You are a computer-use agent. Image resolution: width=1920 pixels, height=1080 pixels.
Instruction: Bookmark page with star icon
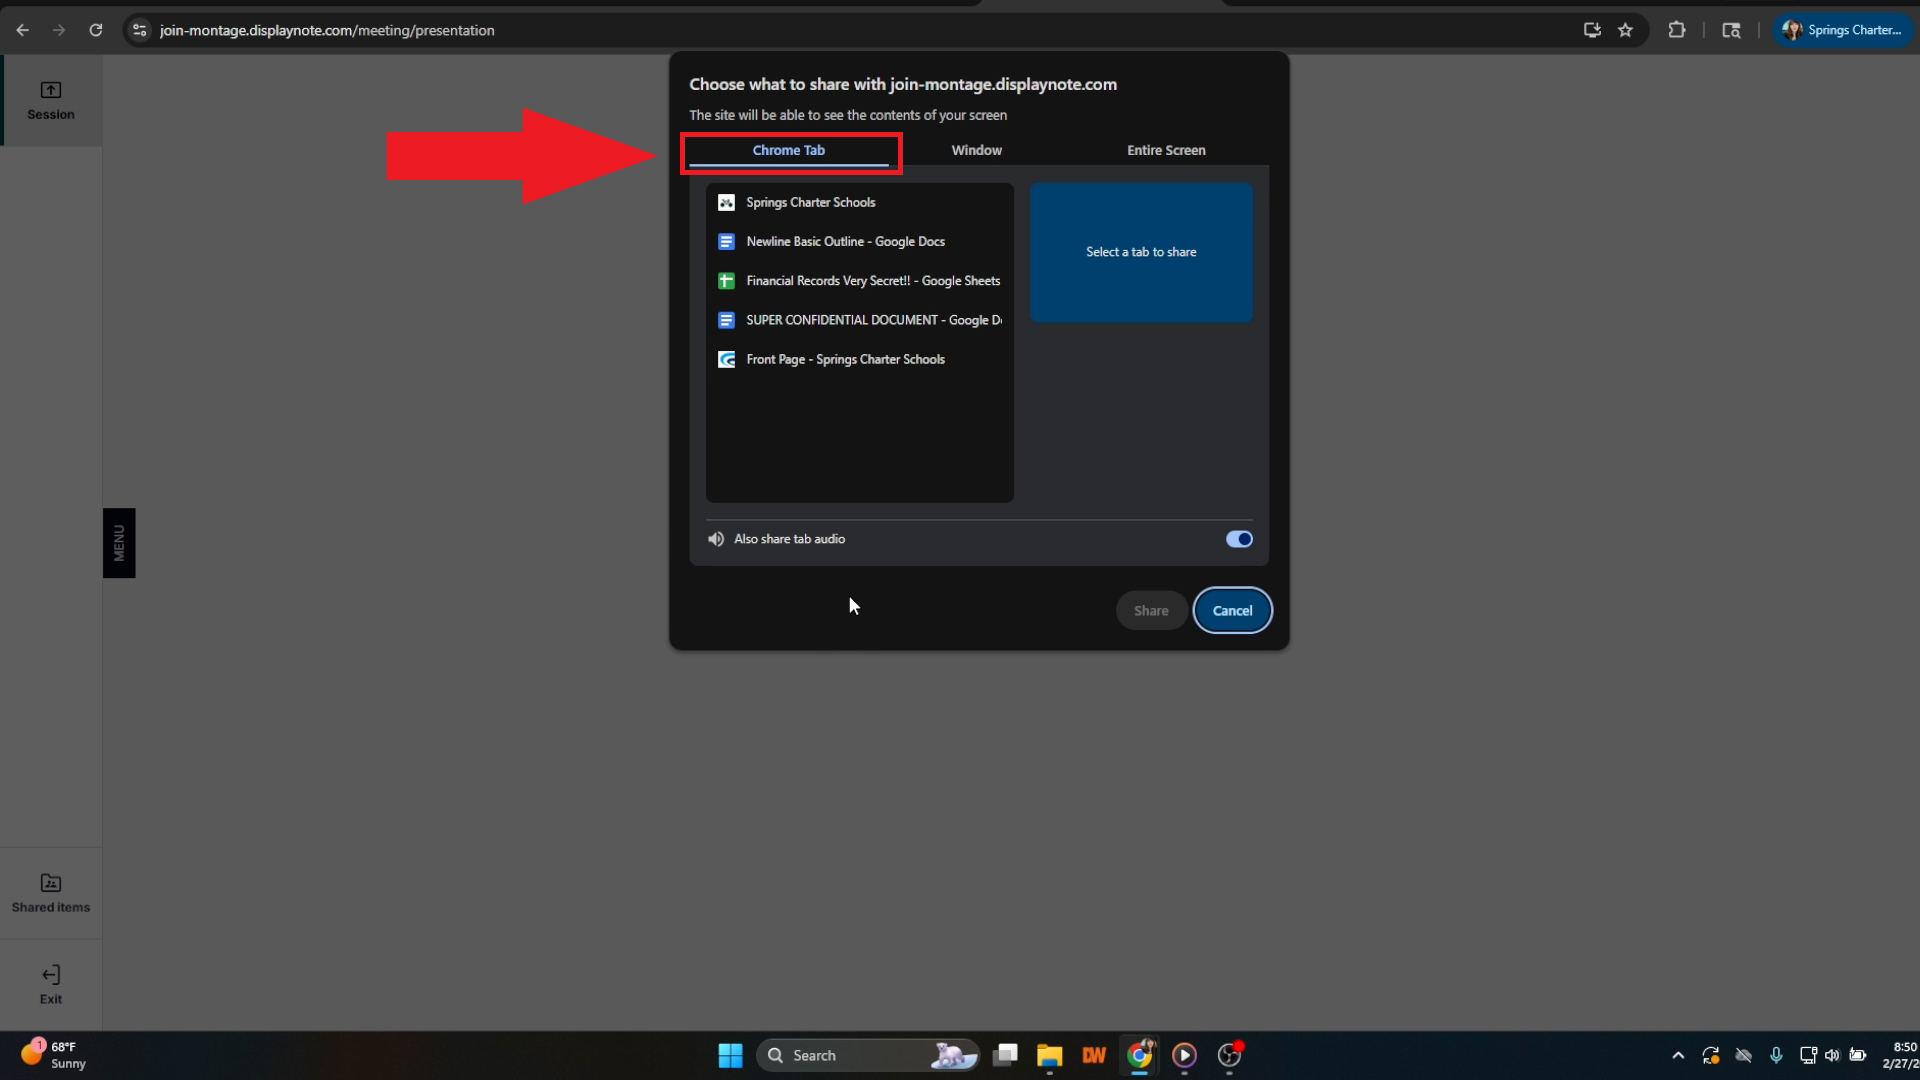[x=1625, y=30]
